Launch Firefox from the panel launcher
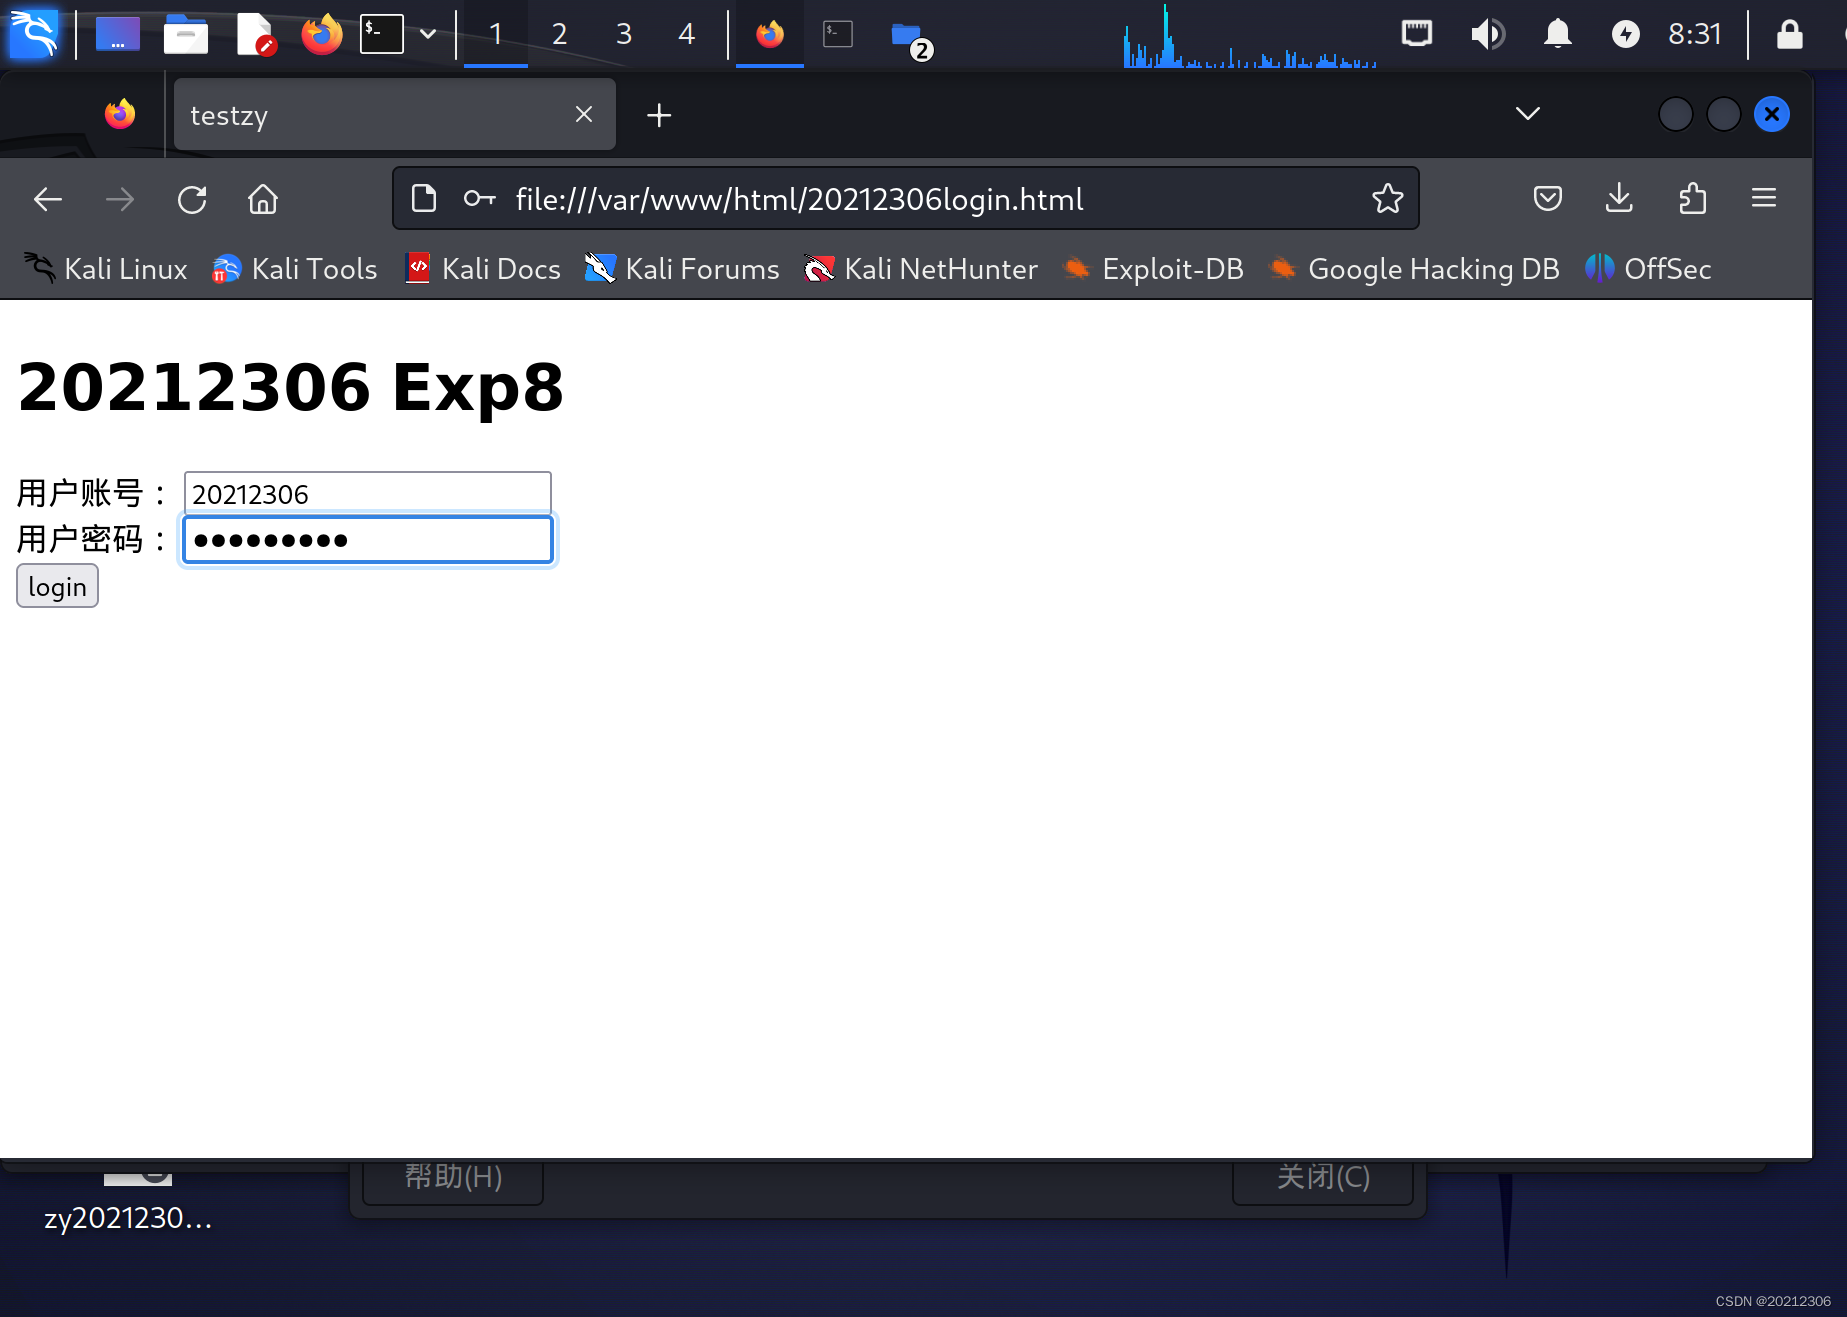 pyautogui.click(x=322, y=34)
